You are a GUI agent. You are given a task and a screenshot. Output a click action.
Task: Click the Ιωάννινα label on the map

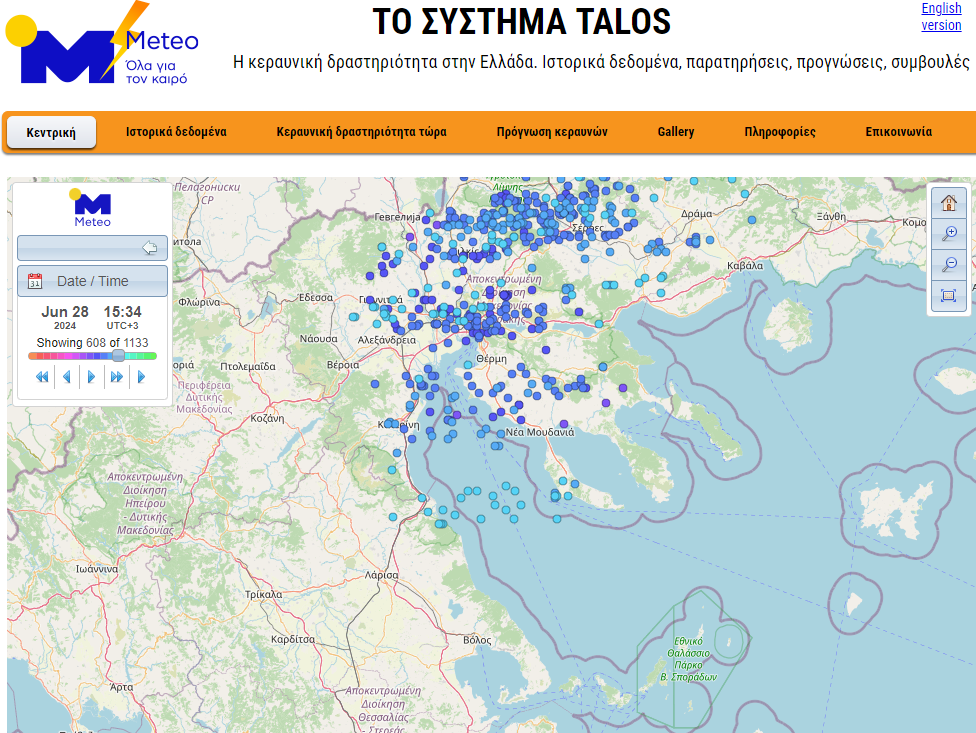coord(96,569)
